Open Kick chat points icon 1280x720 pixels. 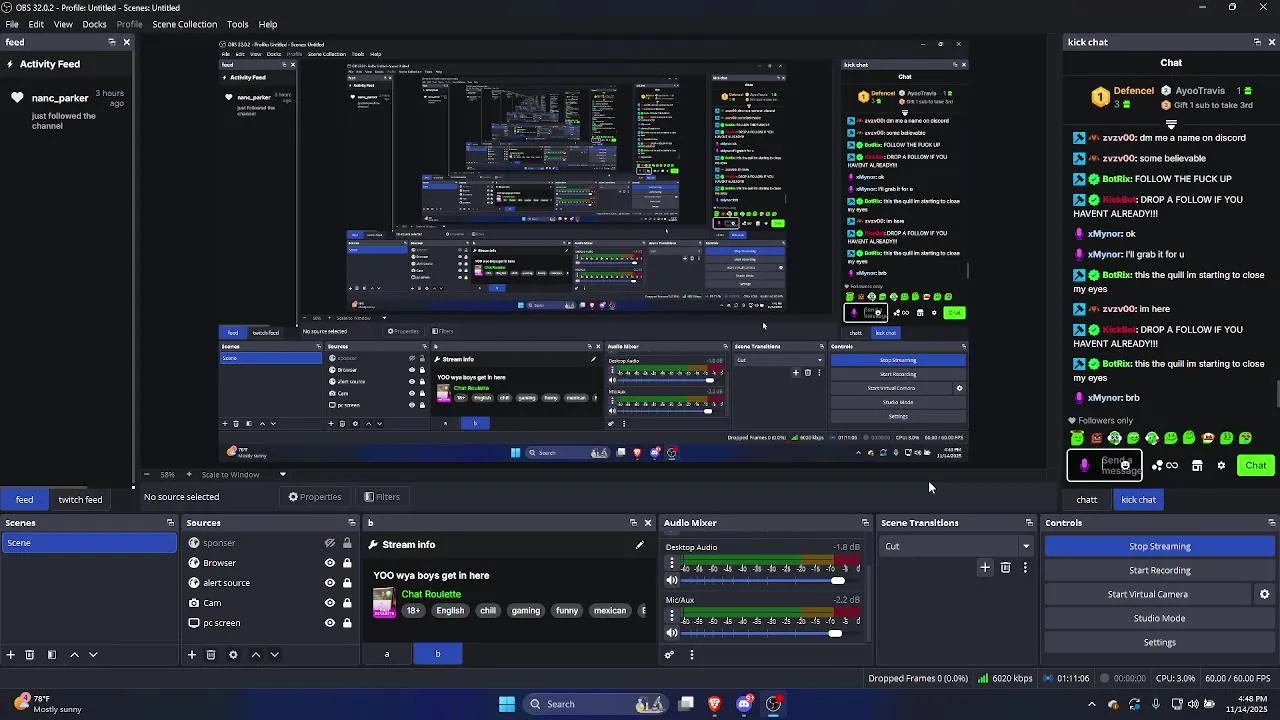1165,465
